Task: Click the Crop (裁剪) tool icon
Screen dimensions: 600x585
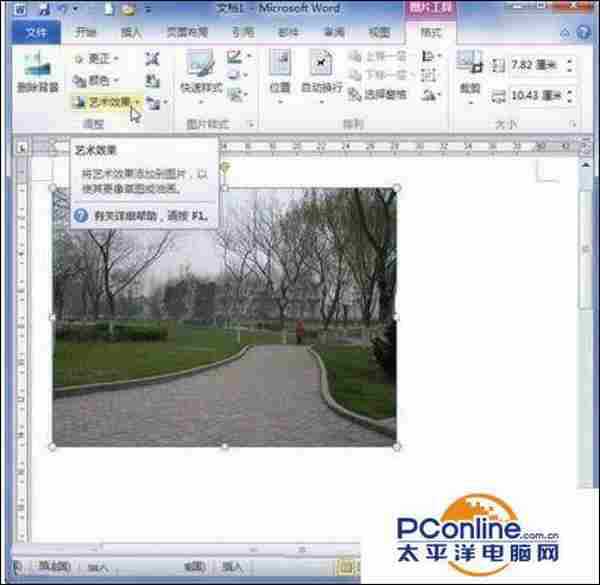Action: [x=469, y=68]
